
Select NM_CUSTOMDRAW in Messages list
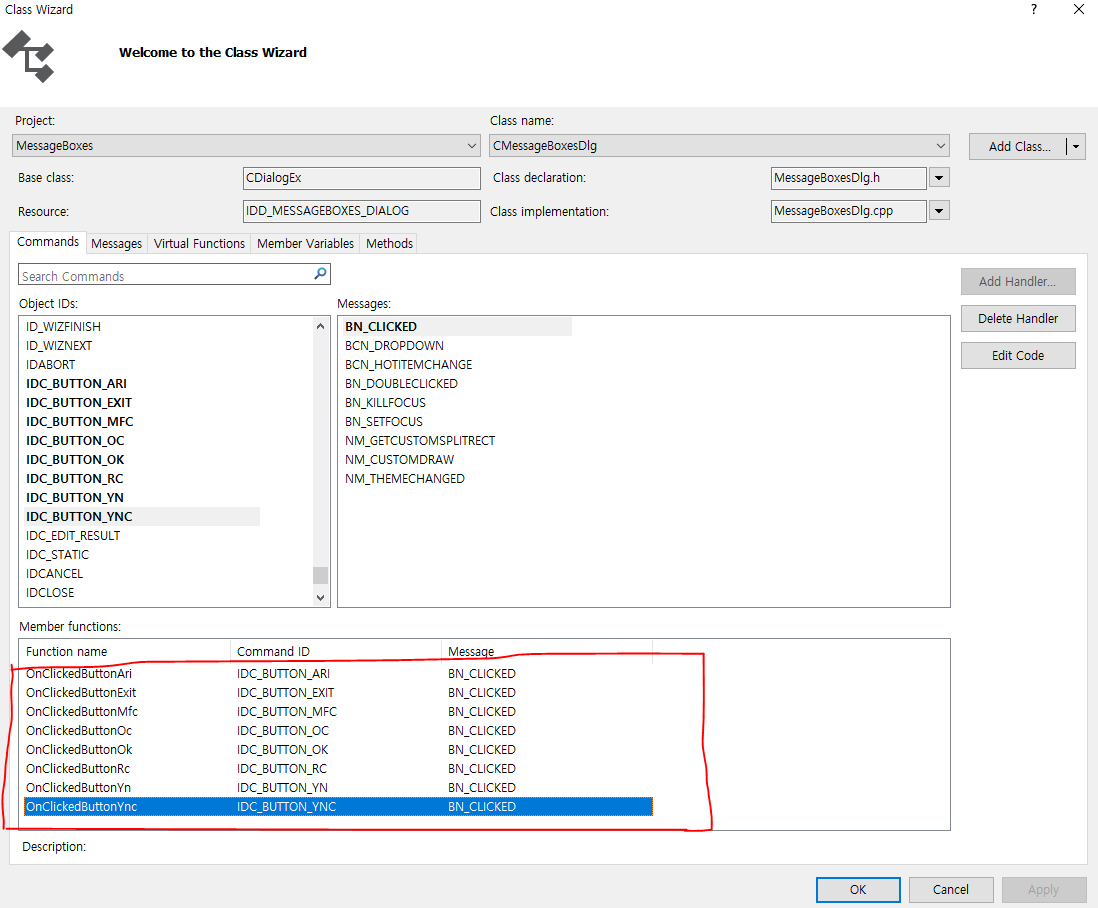click(x=399, y=459)
